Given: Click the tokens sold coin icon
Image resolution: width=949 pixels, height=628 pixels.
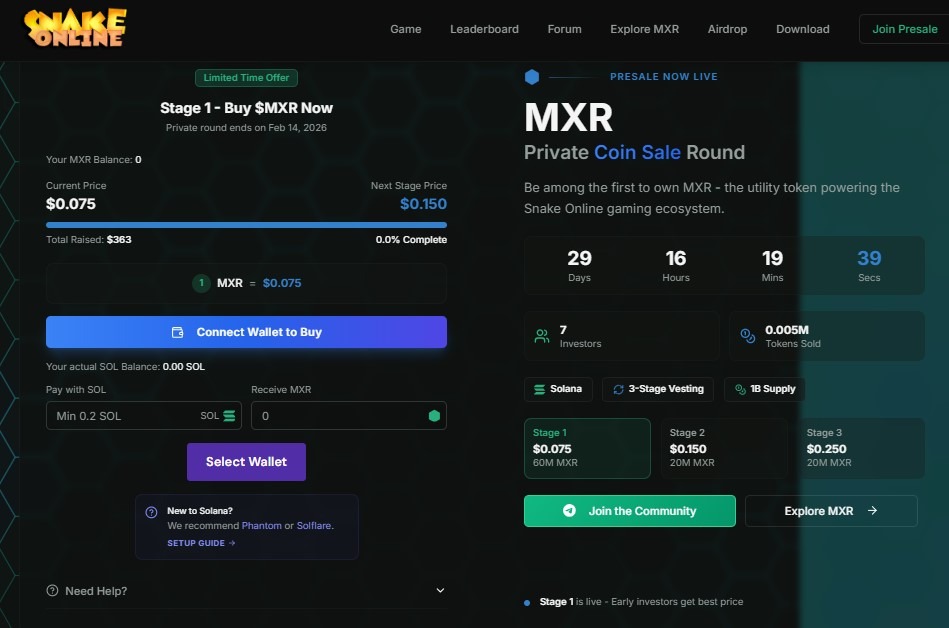Looking at the screenshot, I should click(x=747, y=336).
